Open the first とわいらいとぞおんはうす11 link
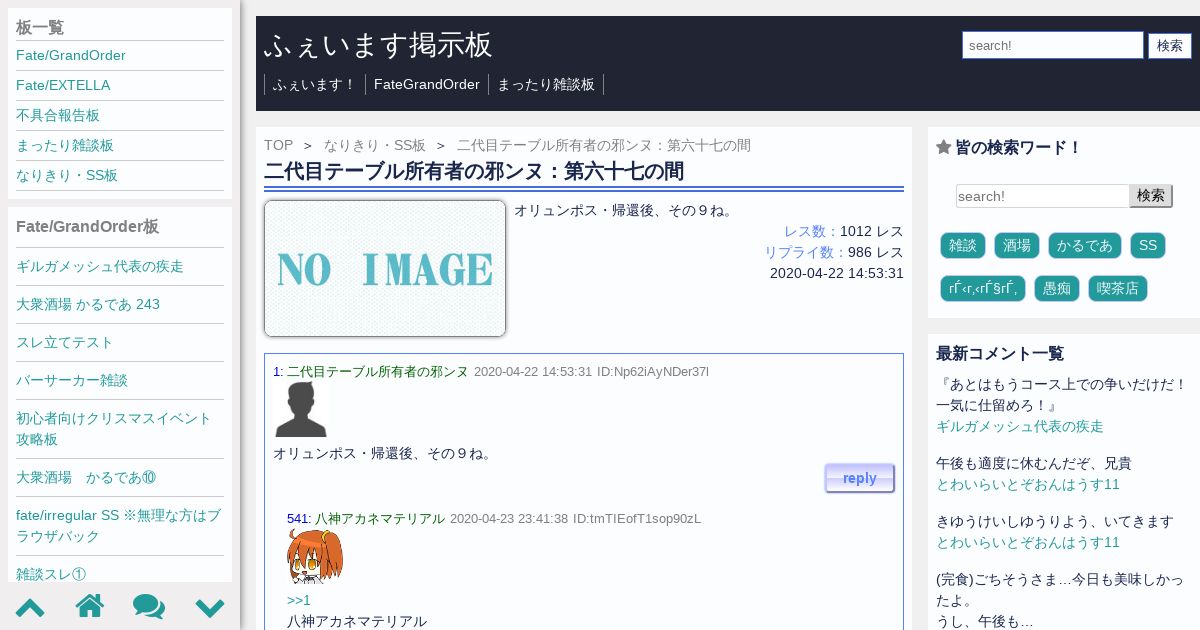The width and height of the screenshot is (1200, 630). [1028, 484]
